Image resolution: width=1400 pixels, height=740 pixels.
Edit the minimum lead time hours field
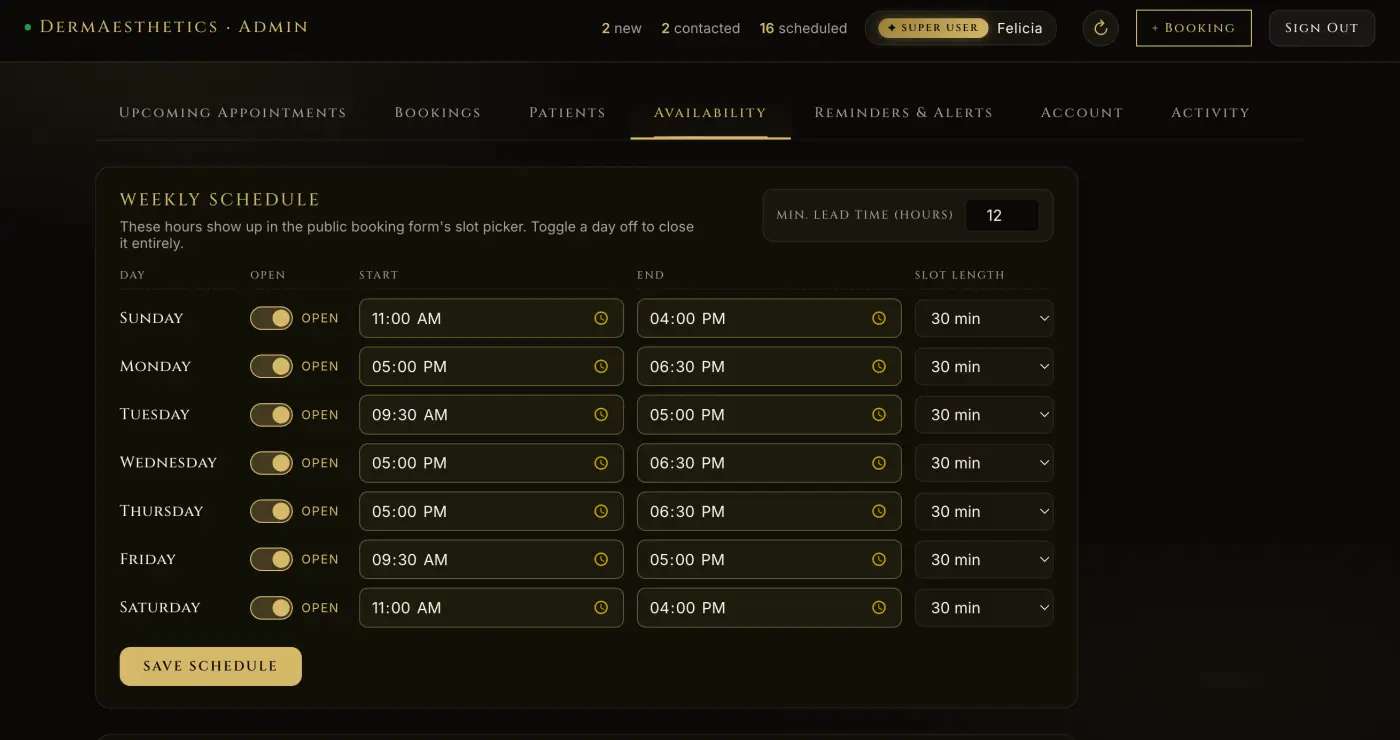[x=1002, y=215]
